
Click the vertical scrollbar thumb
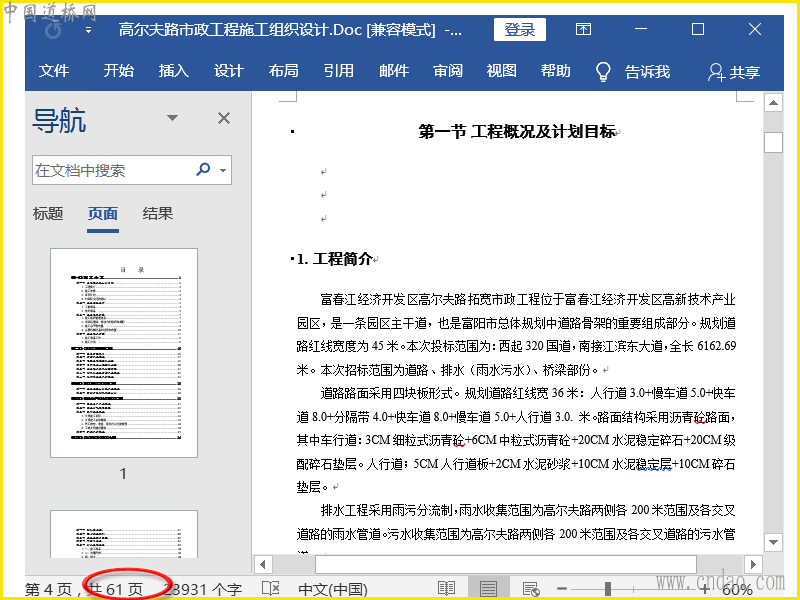coord(773,142)
